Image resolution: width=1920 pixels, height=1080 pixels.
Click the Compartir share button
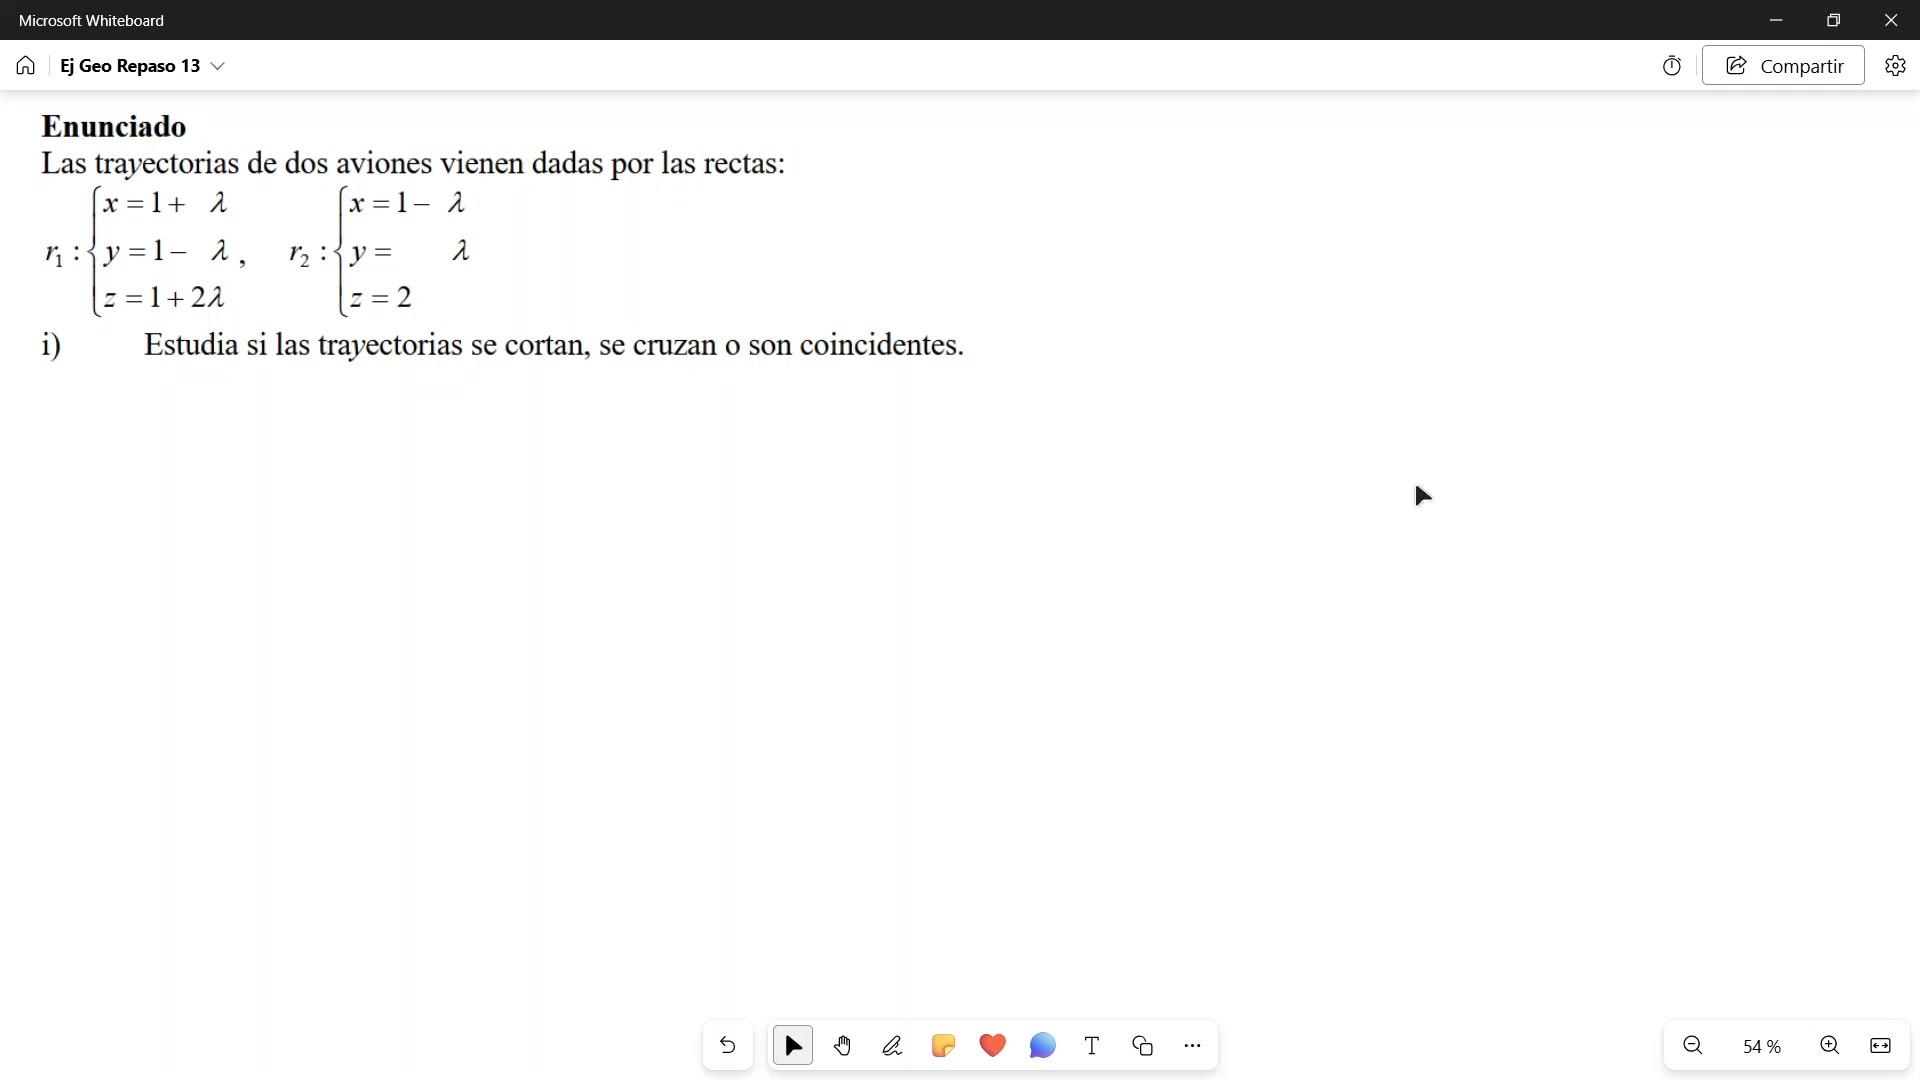(x=1783, y=66)
